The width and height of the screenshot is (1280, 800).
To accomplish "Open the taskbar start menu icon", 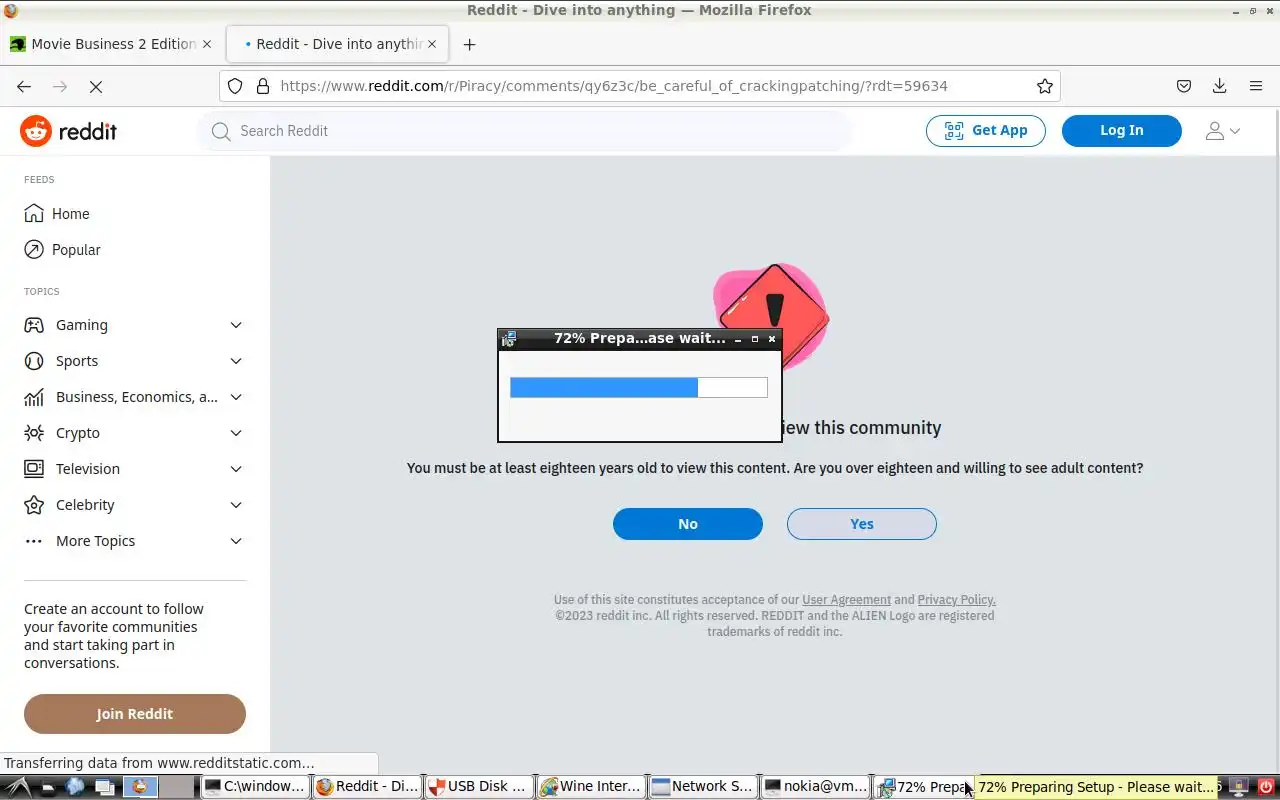I will click(x=20, y=787).
